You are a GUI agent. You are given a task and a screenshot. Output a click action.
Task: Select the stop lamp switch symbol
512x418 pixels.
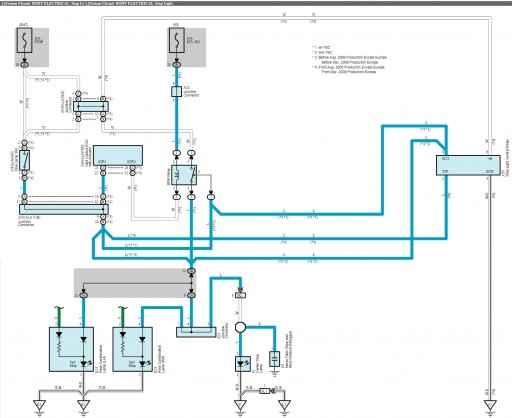[25, 160]
